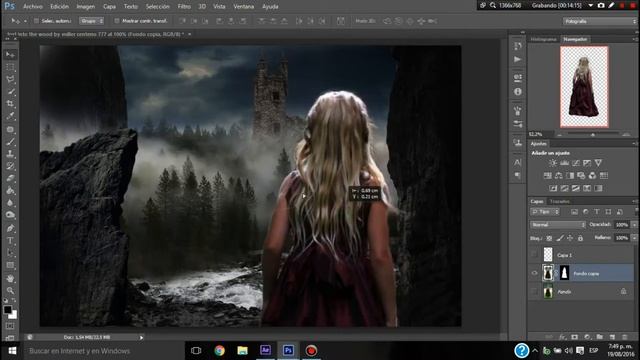This screenshot has height=360, width=640.
Task: Open the Edición menu
Action: [60, 7]
